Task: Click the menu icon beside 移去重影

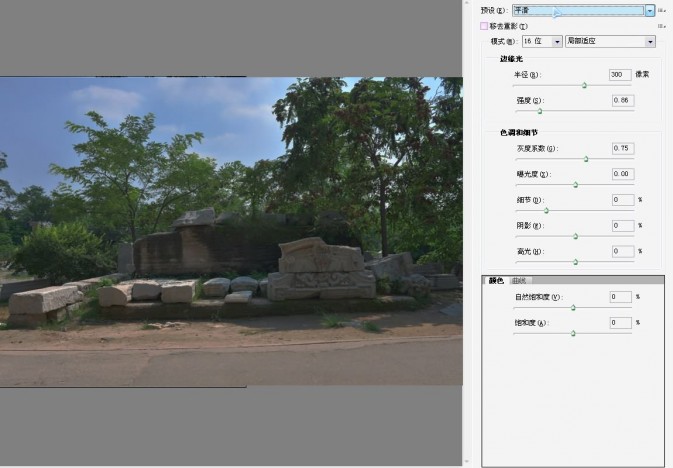Action: click(661, 26)
